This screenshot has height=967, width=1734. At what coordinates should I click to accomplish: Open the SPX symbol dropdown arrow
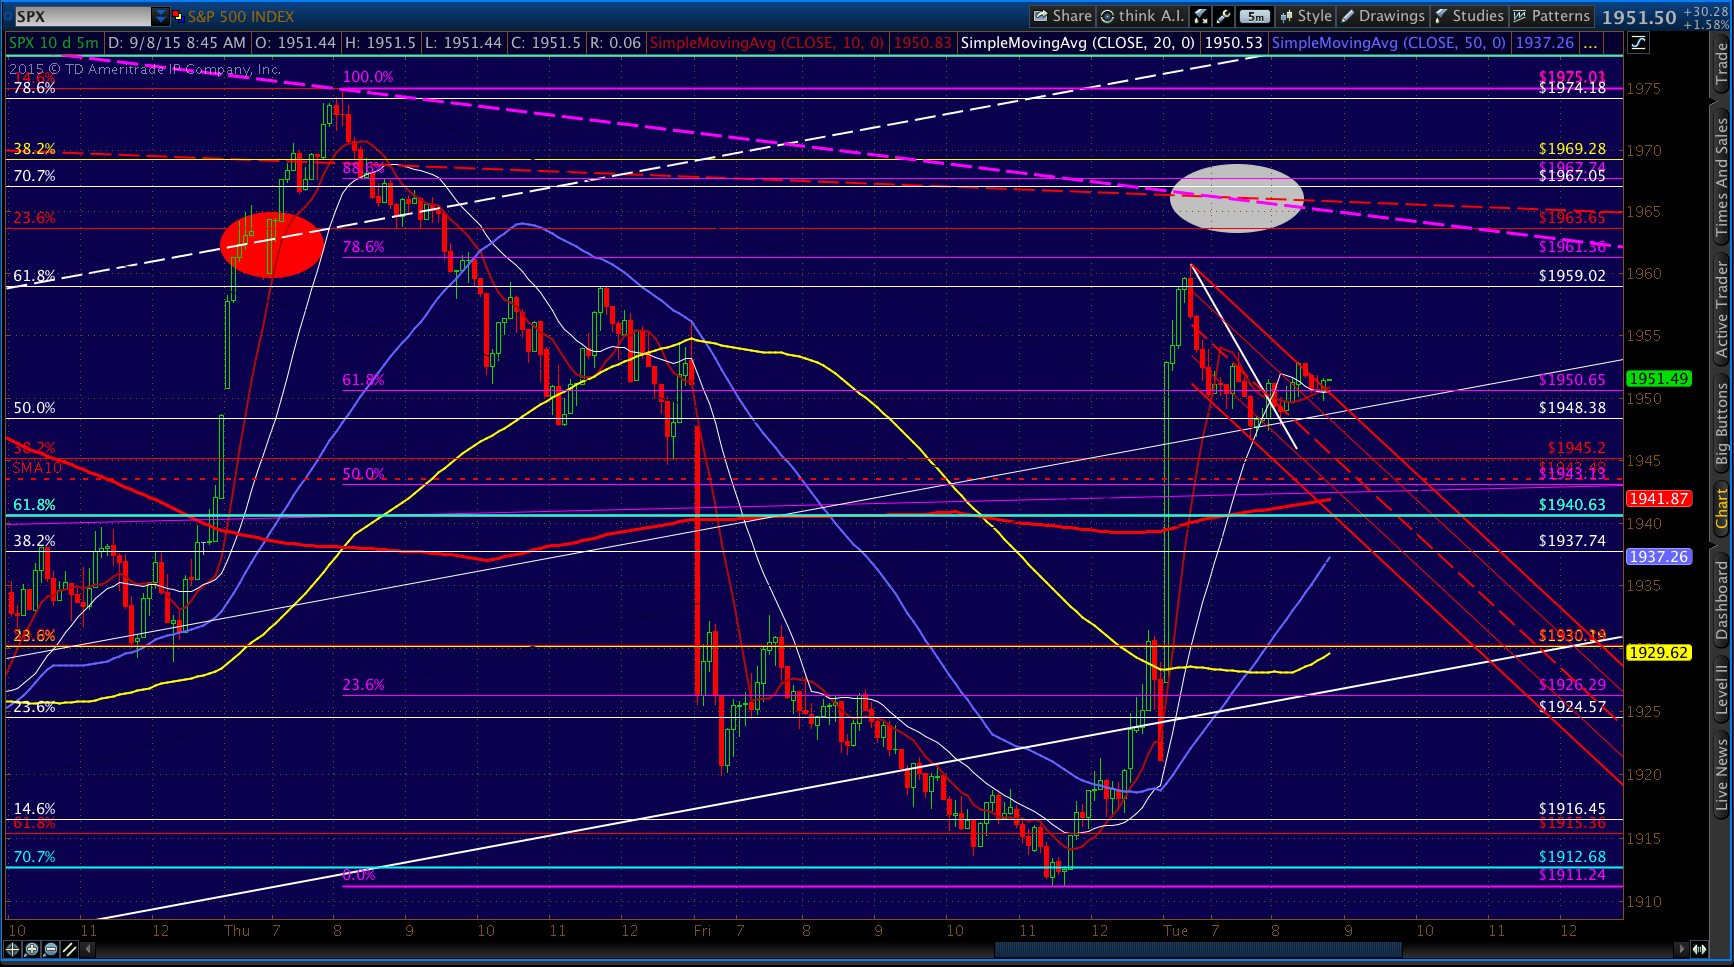point(161,16)
